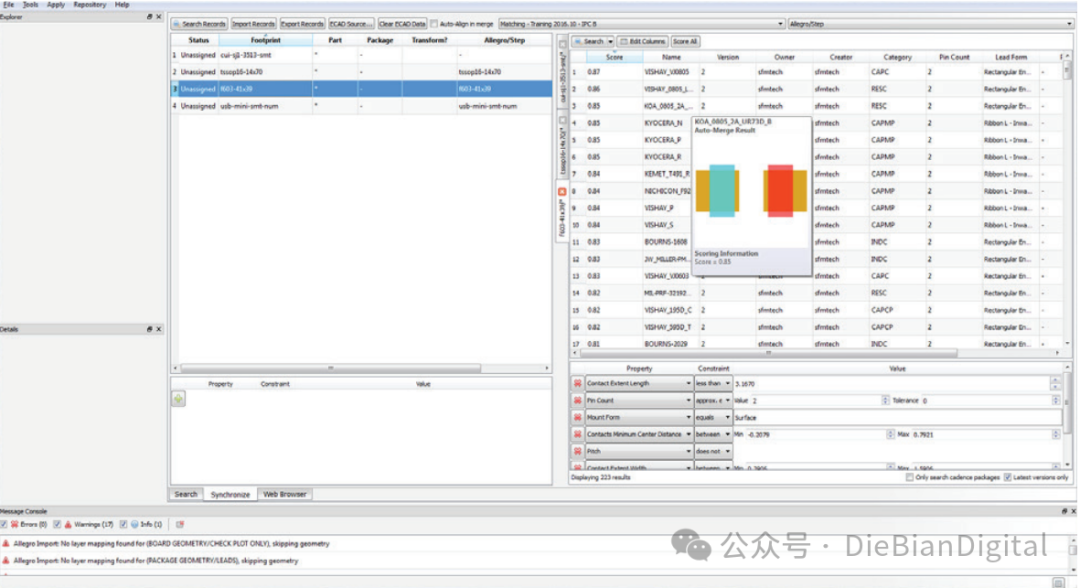Click Clear ECAD Data button
1080x588 pixels.
pos(402,24)
